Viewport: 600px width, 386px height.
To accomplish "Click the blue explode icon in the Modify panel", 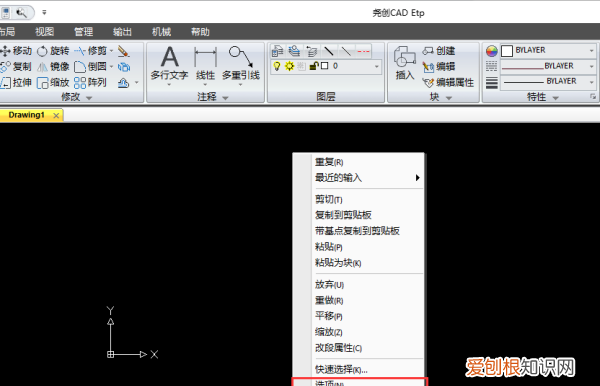I will (124, 67).
